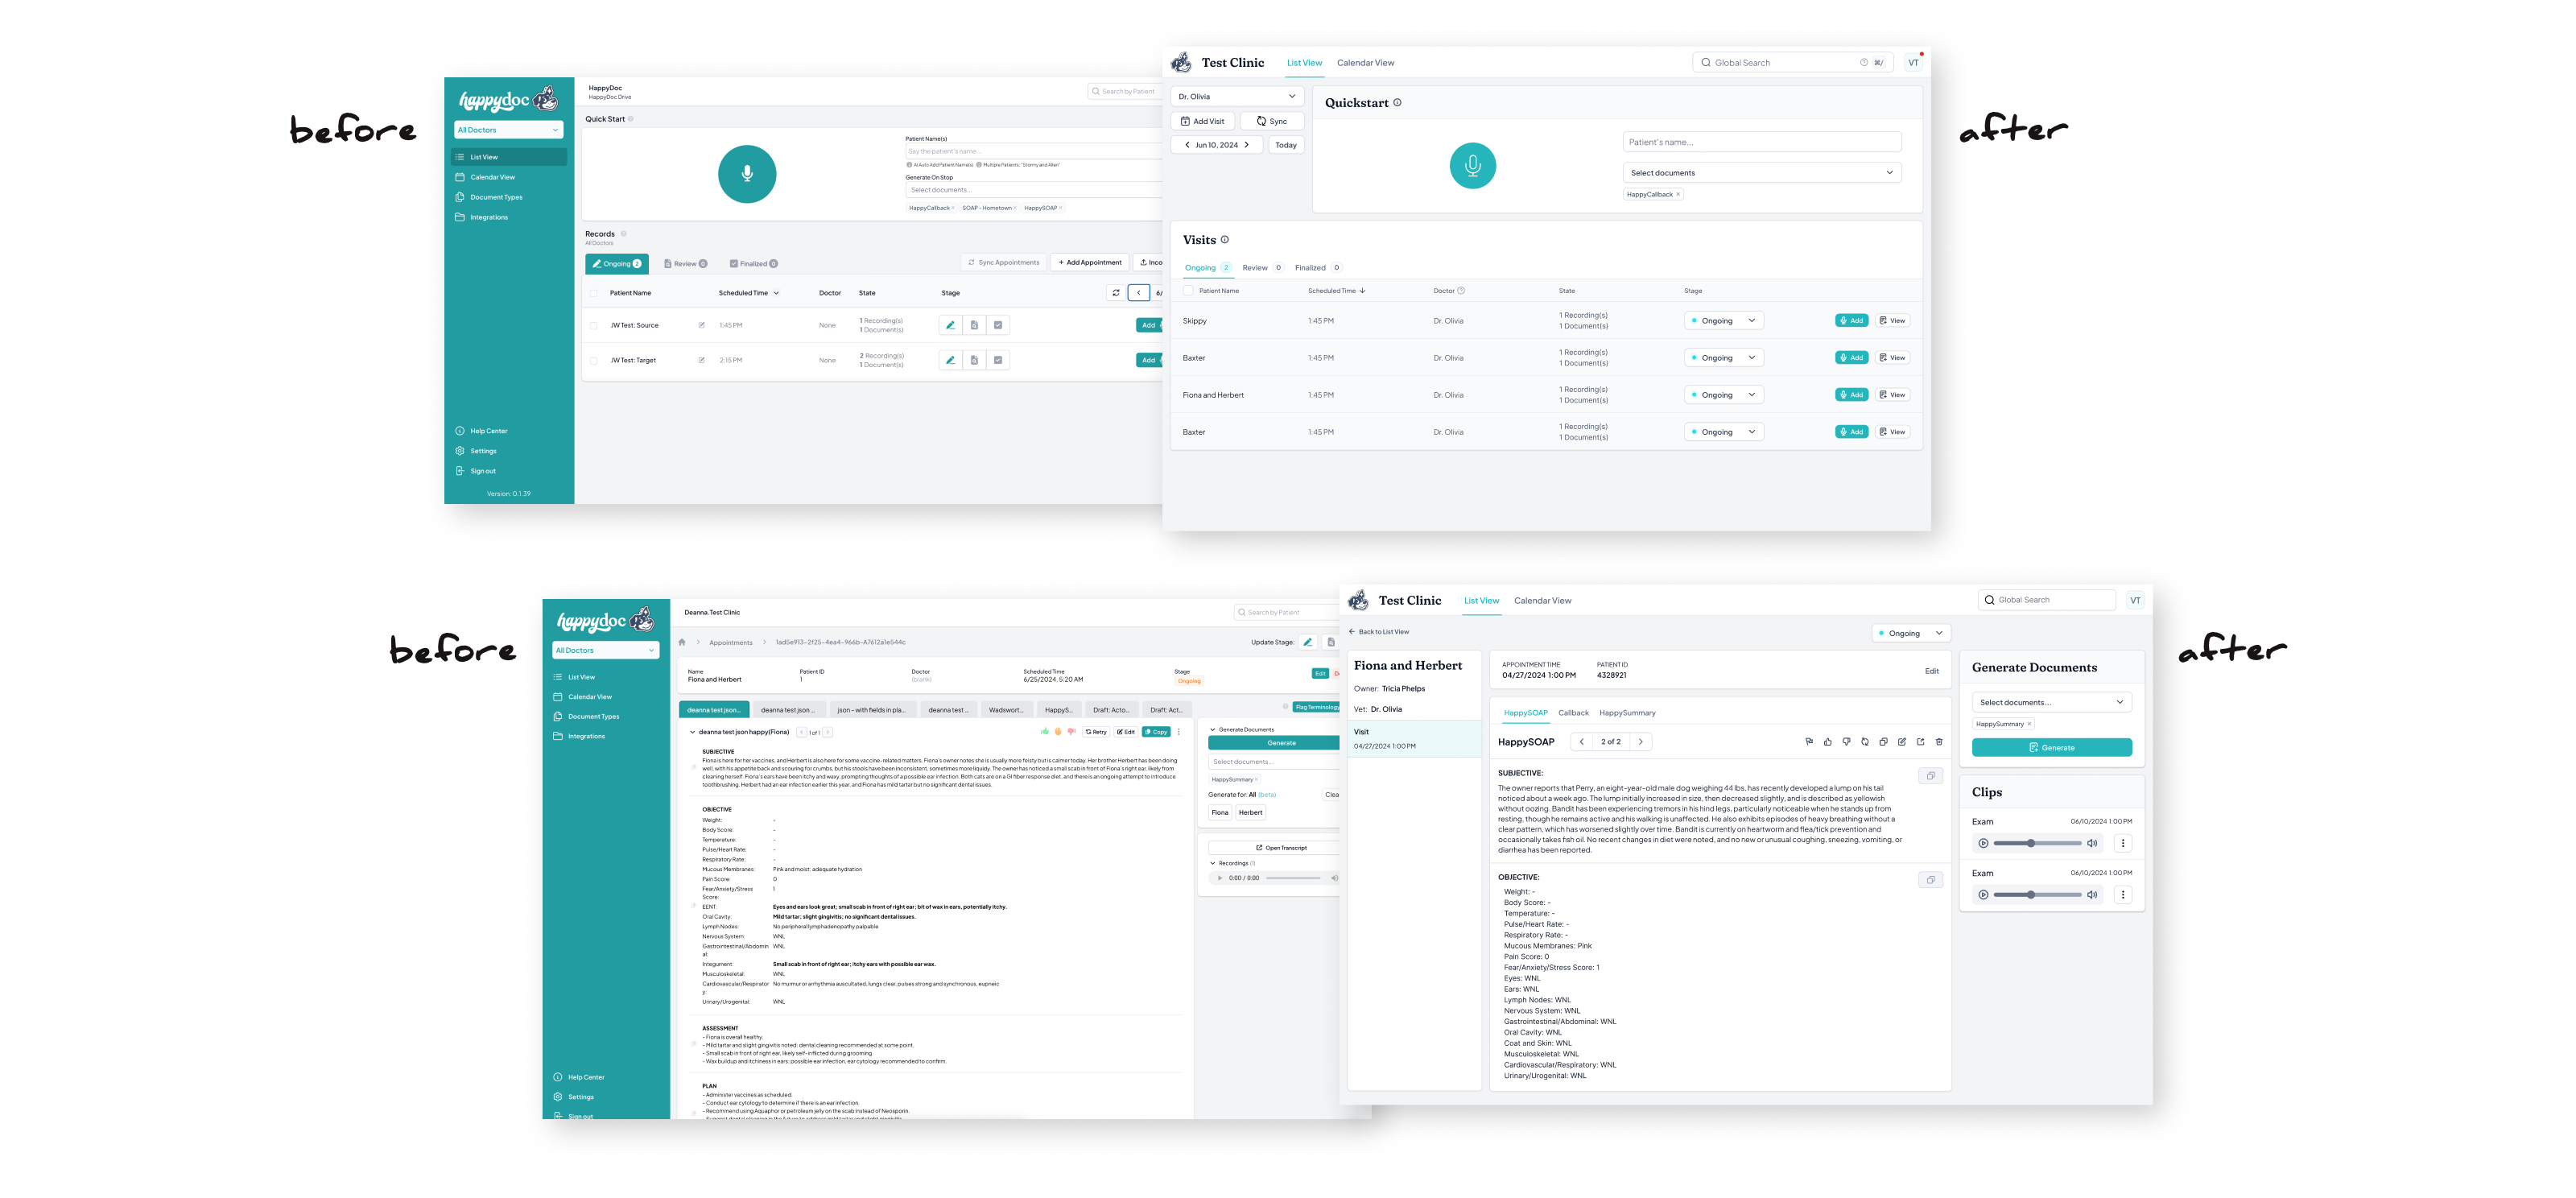Collapse the deanna test json happy(Fiona) section

point(692,732)
